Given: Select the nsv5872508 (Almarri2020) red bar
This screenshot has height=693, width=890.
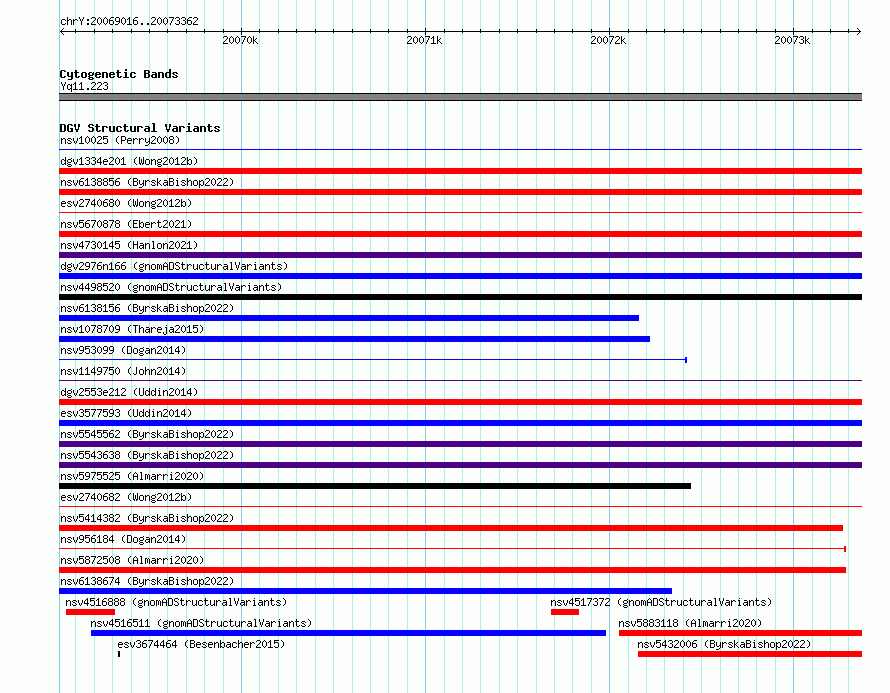Looking at the screenshot, I should tap(452, 570).
